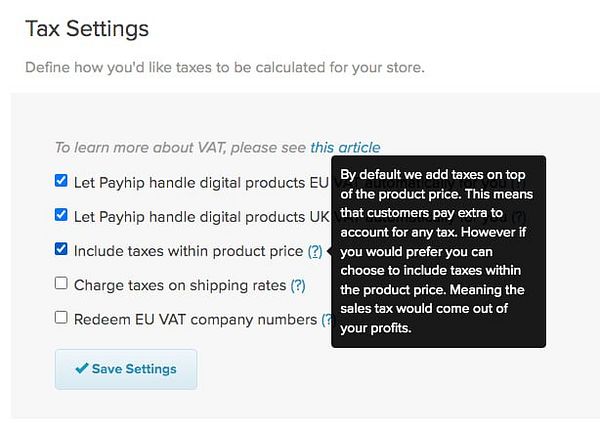Uncheck Let Payhip handle digital products EU checkbox
Viewport: 600px width, 432px height.
(x=62, y=181)
